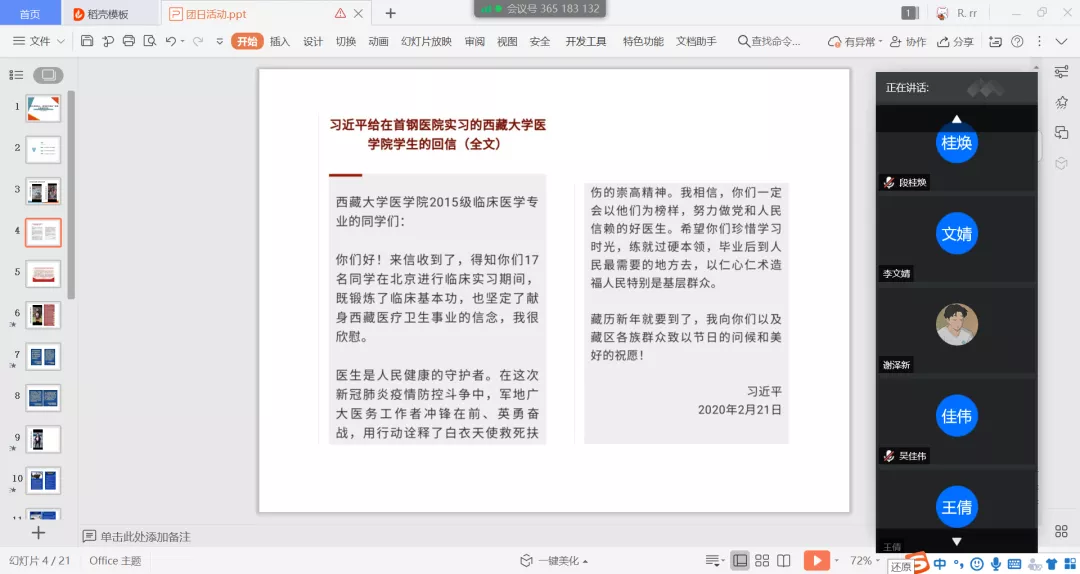
Task: Add a new slide with plus button
Action: tap(39, 533)
